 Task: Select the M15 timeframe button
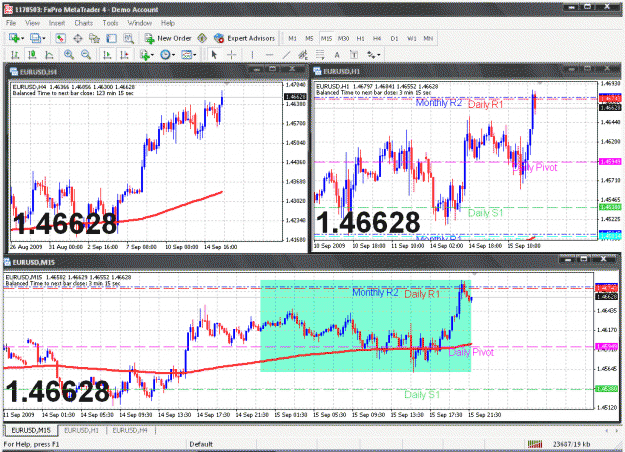tap(326, 38)
